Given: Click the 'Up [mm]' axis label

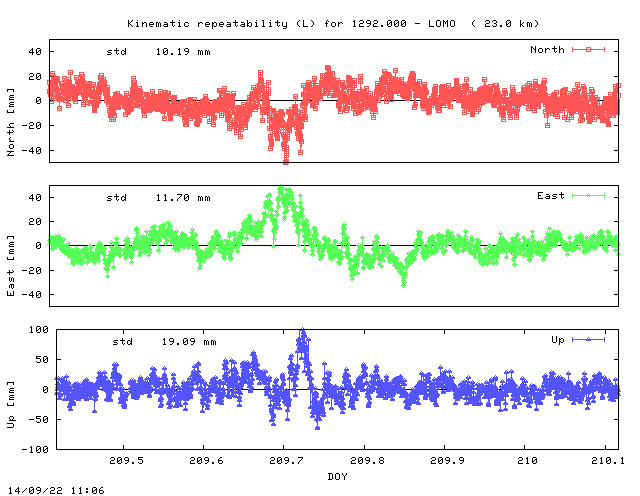Looking at the screenshot, I should coord(11,405).
